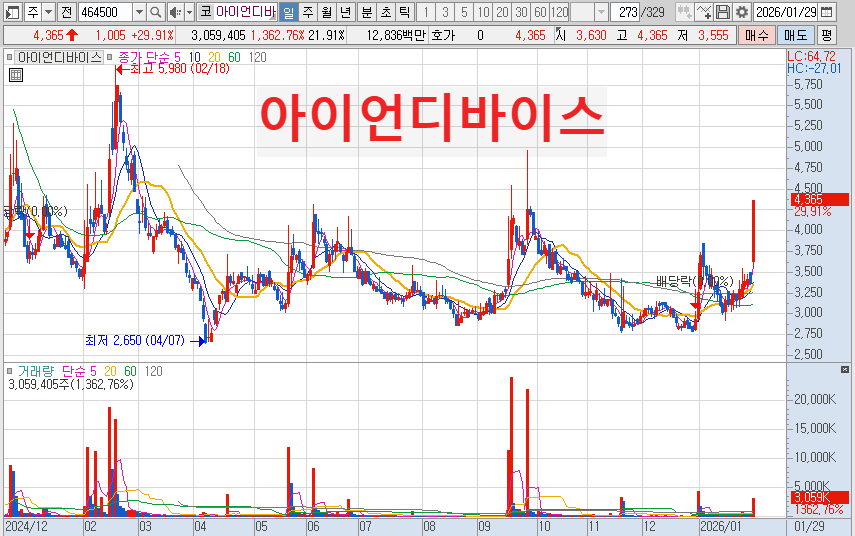Image resolution: width=855 pixels, height=536 pixels.
Task: Click the 매수 buy button
Action: (757, 35)
